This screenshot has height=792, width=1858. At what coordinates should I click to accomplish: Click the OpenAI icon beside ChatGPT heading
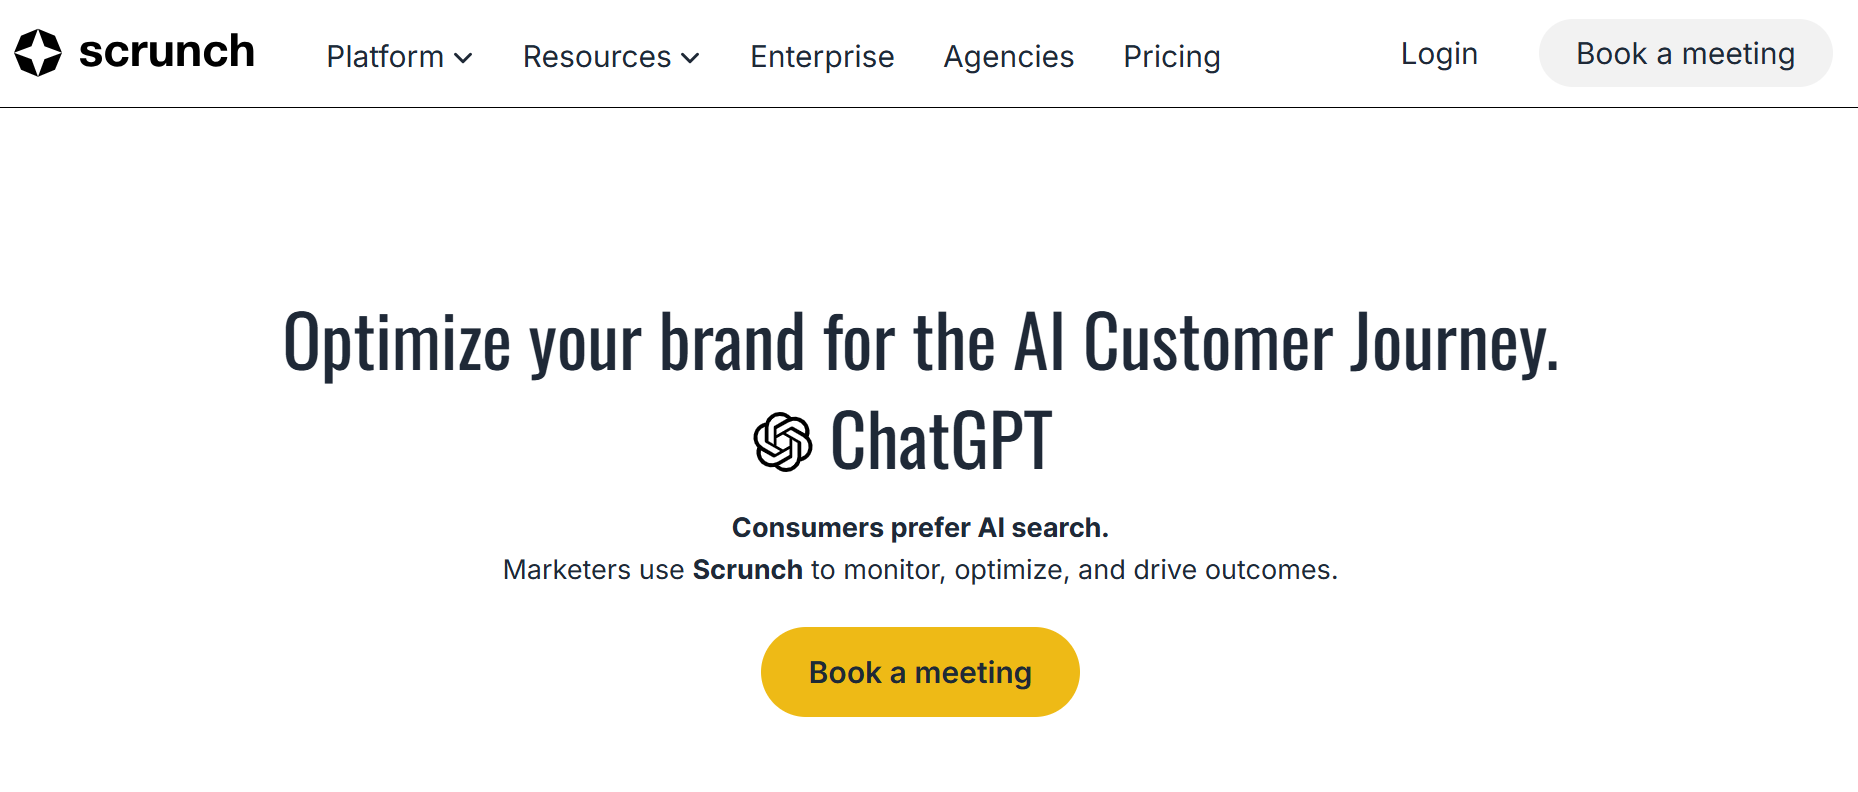coord(783,439)
